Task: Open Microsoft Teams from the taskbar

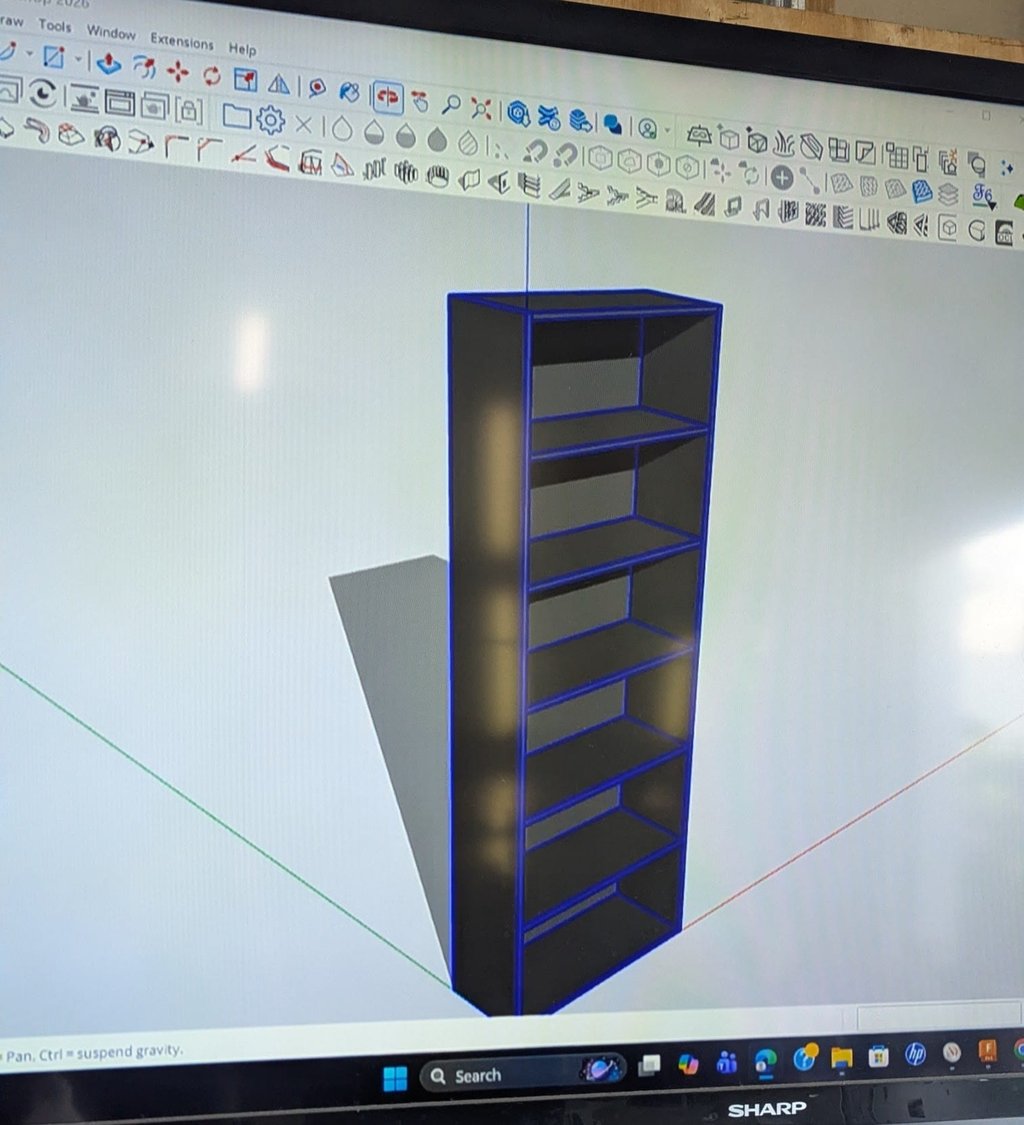Action: (x=727, y=1062)
